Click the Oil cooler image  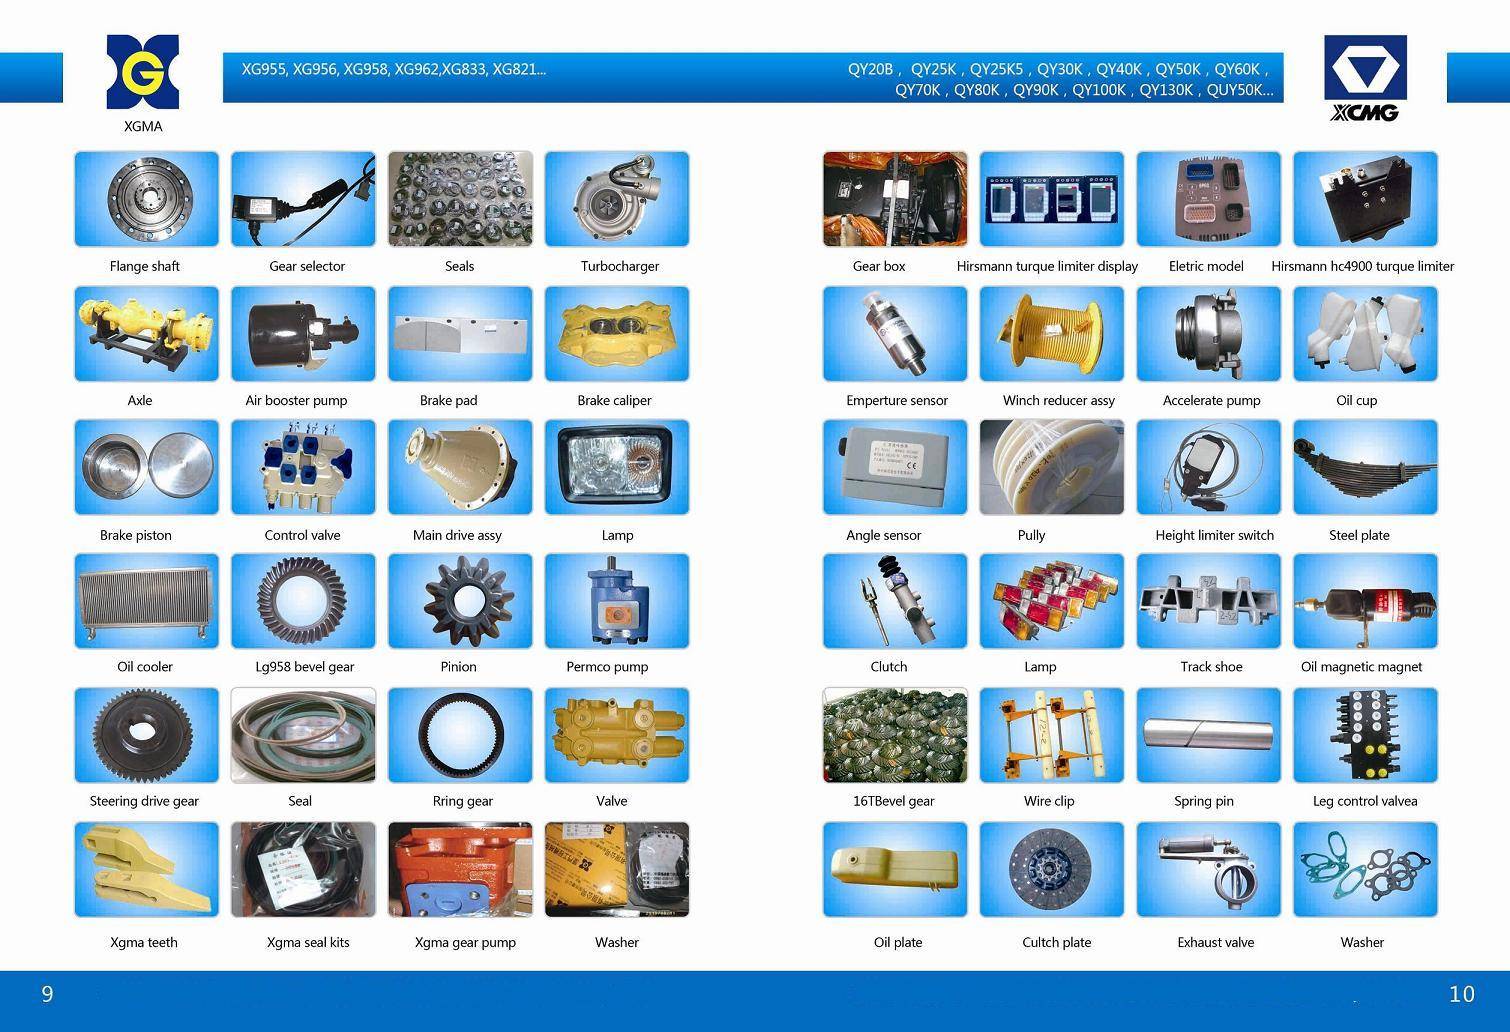coord(146,600)
